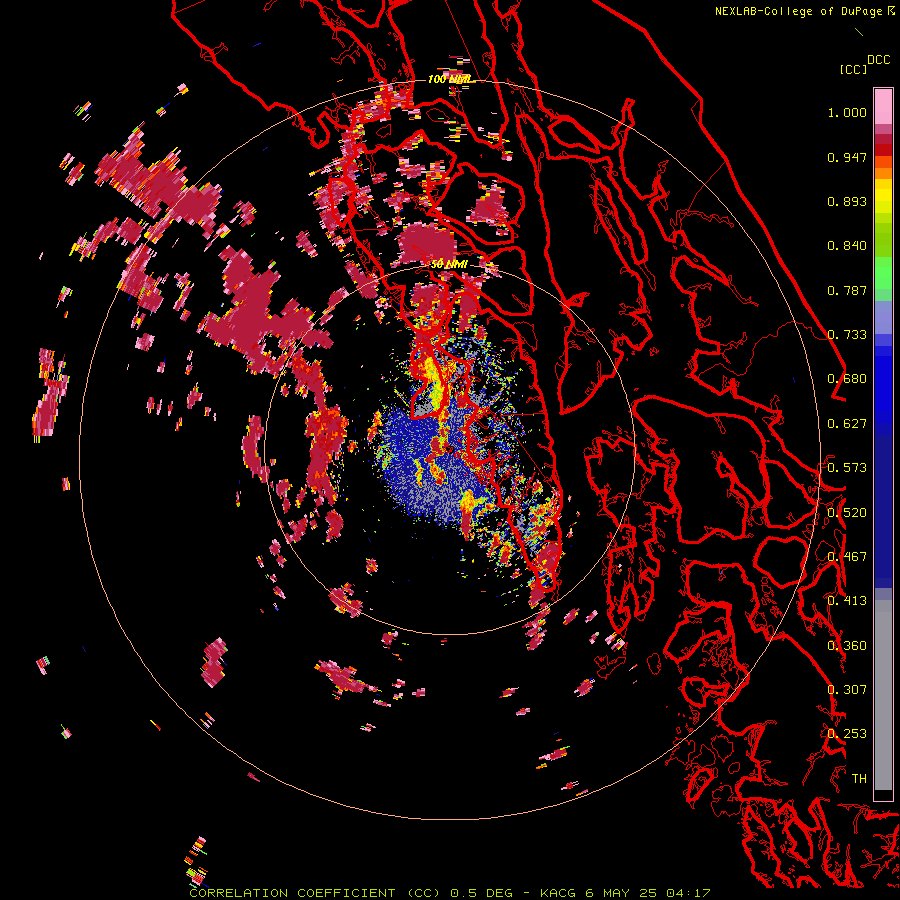Click the 0.787 scale label
This screenshot has height=900, width=900.
[847, 290]
